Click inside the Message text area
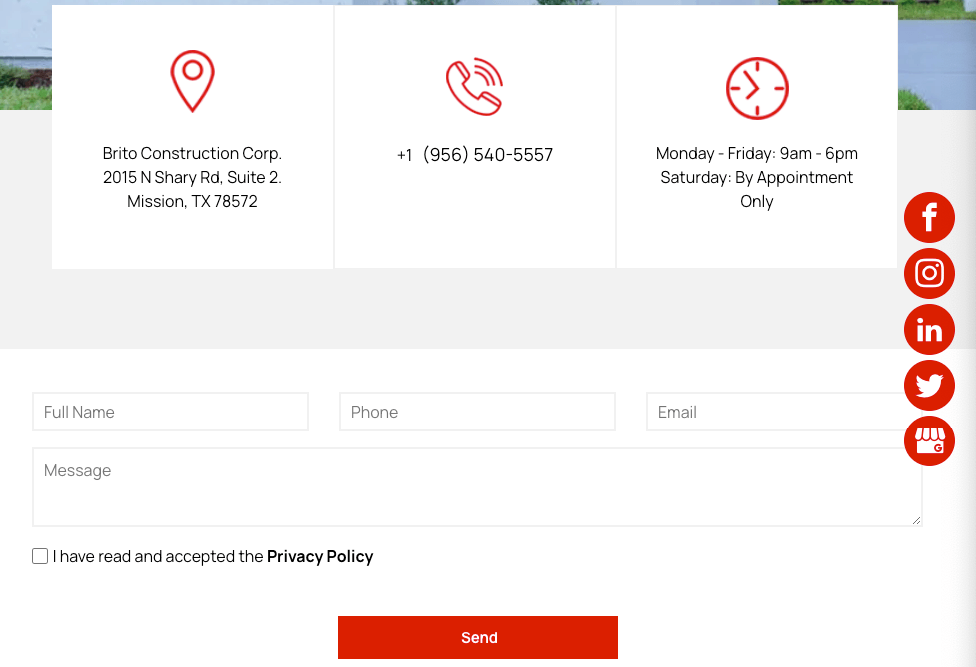976x667 pixels. click(477, 487)
